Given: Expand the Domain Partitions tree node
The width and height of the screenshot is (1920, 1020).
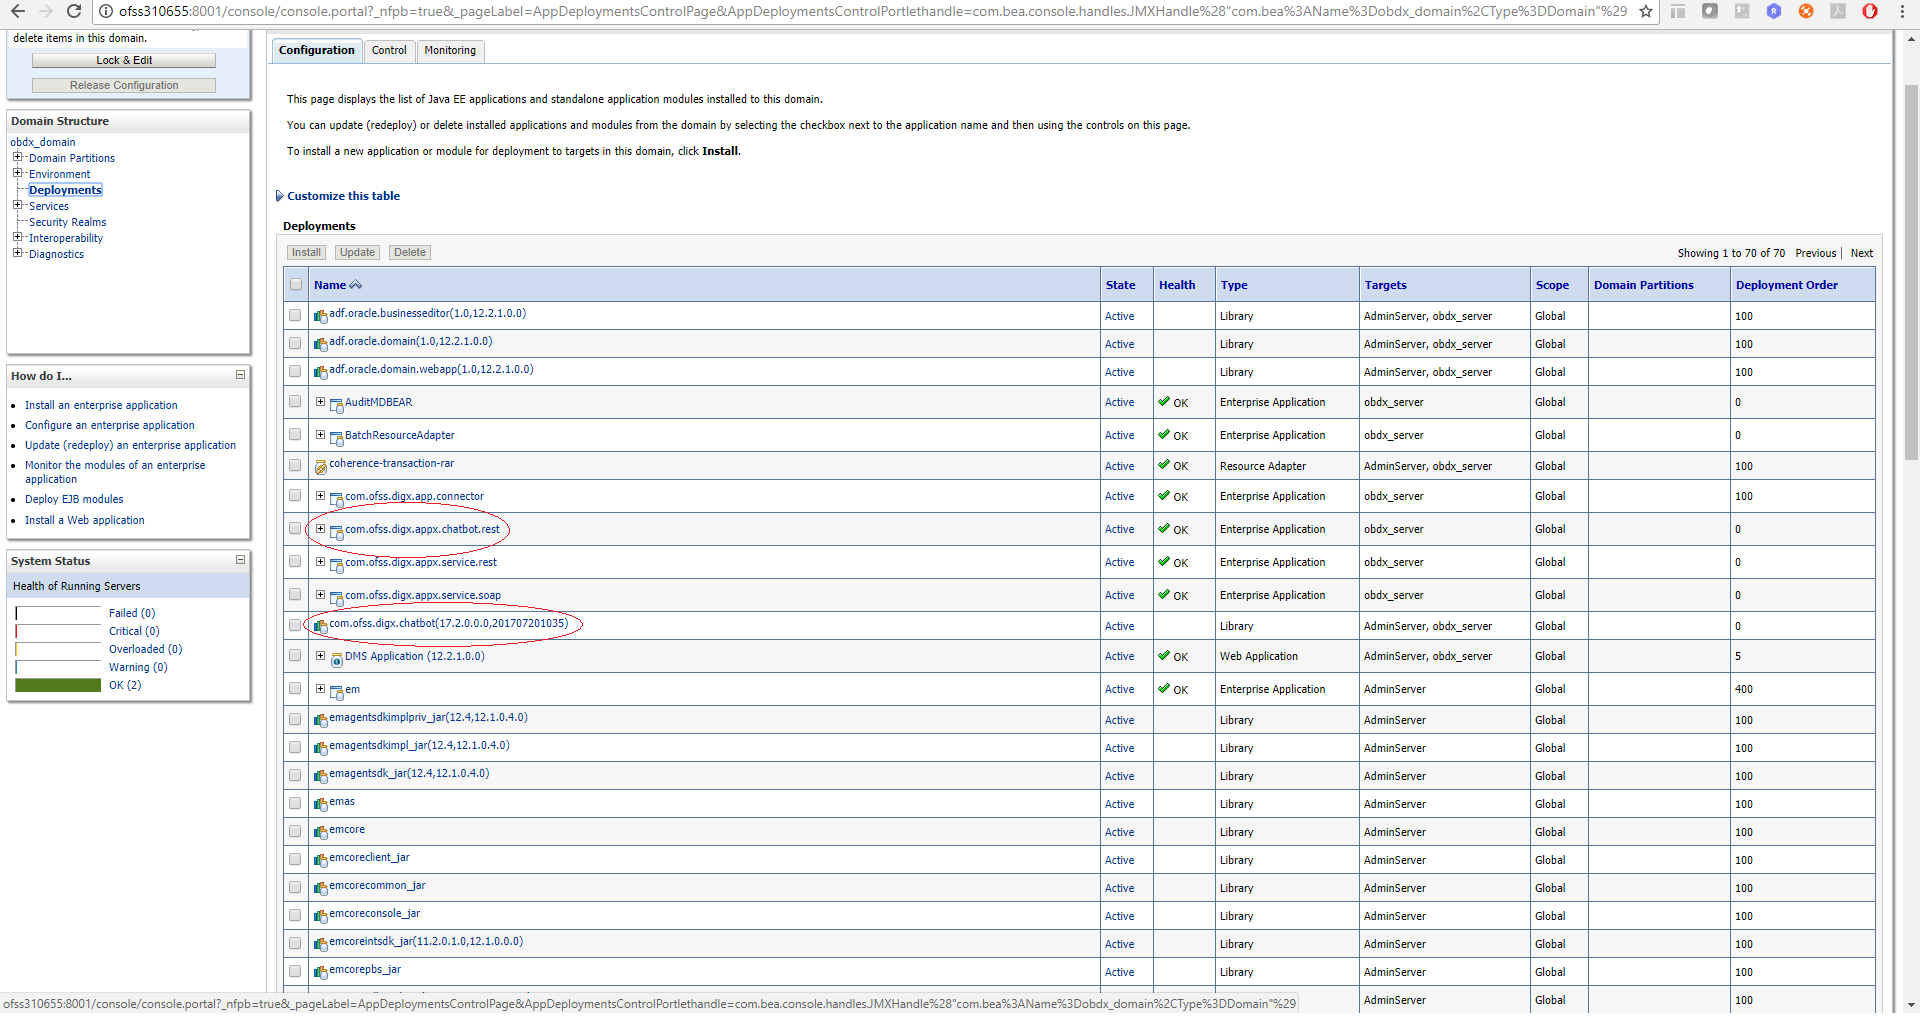Looking at the screenshot, I should 17,157.
